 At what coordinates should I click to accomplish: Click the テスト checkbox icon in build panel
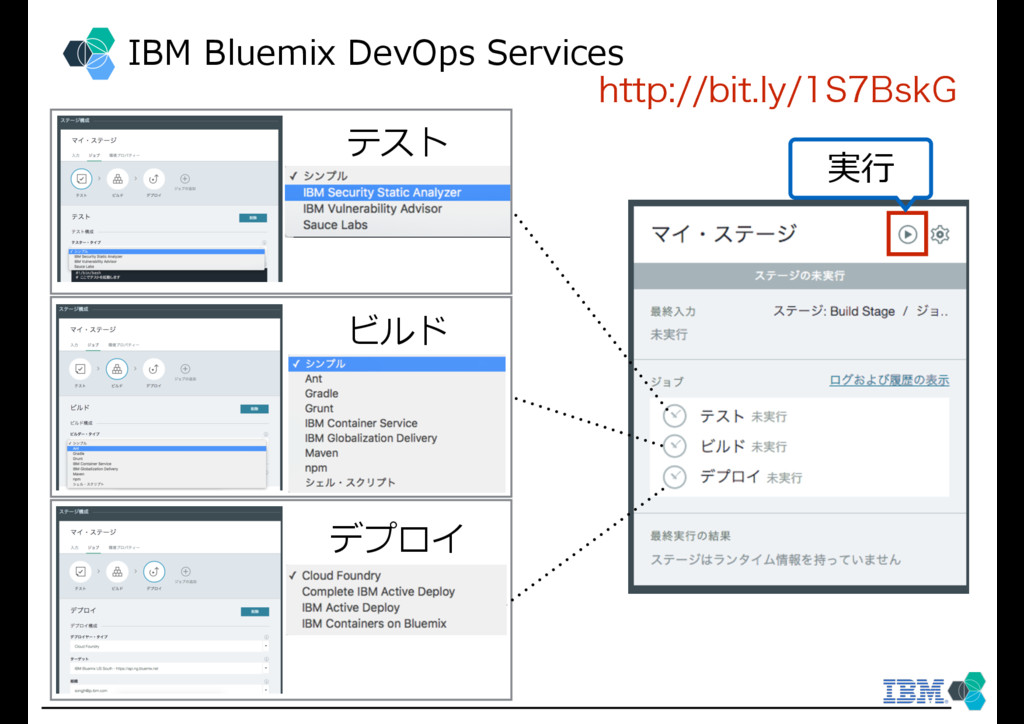pyautogui.click(x=80, y=369)
